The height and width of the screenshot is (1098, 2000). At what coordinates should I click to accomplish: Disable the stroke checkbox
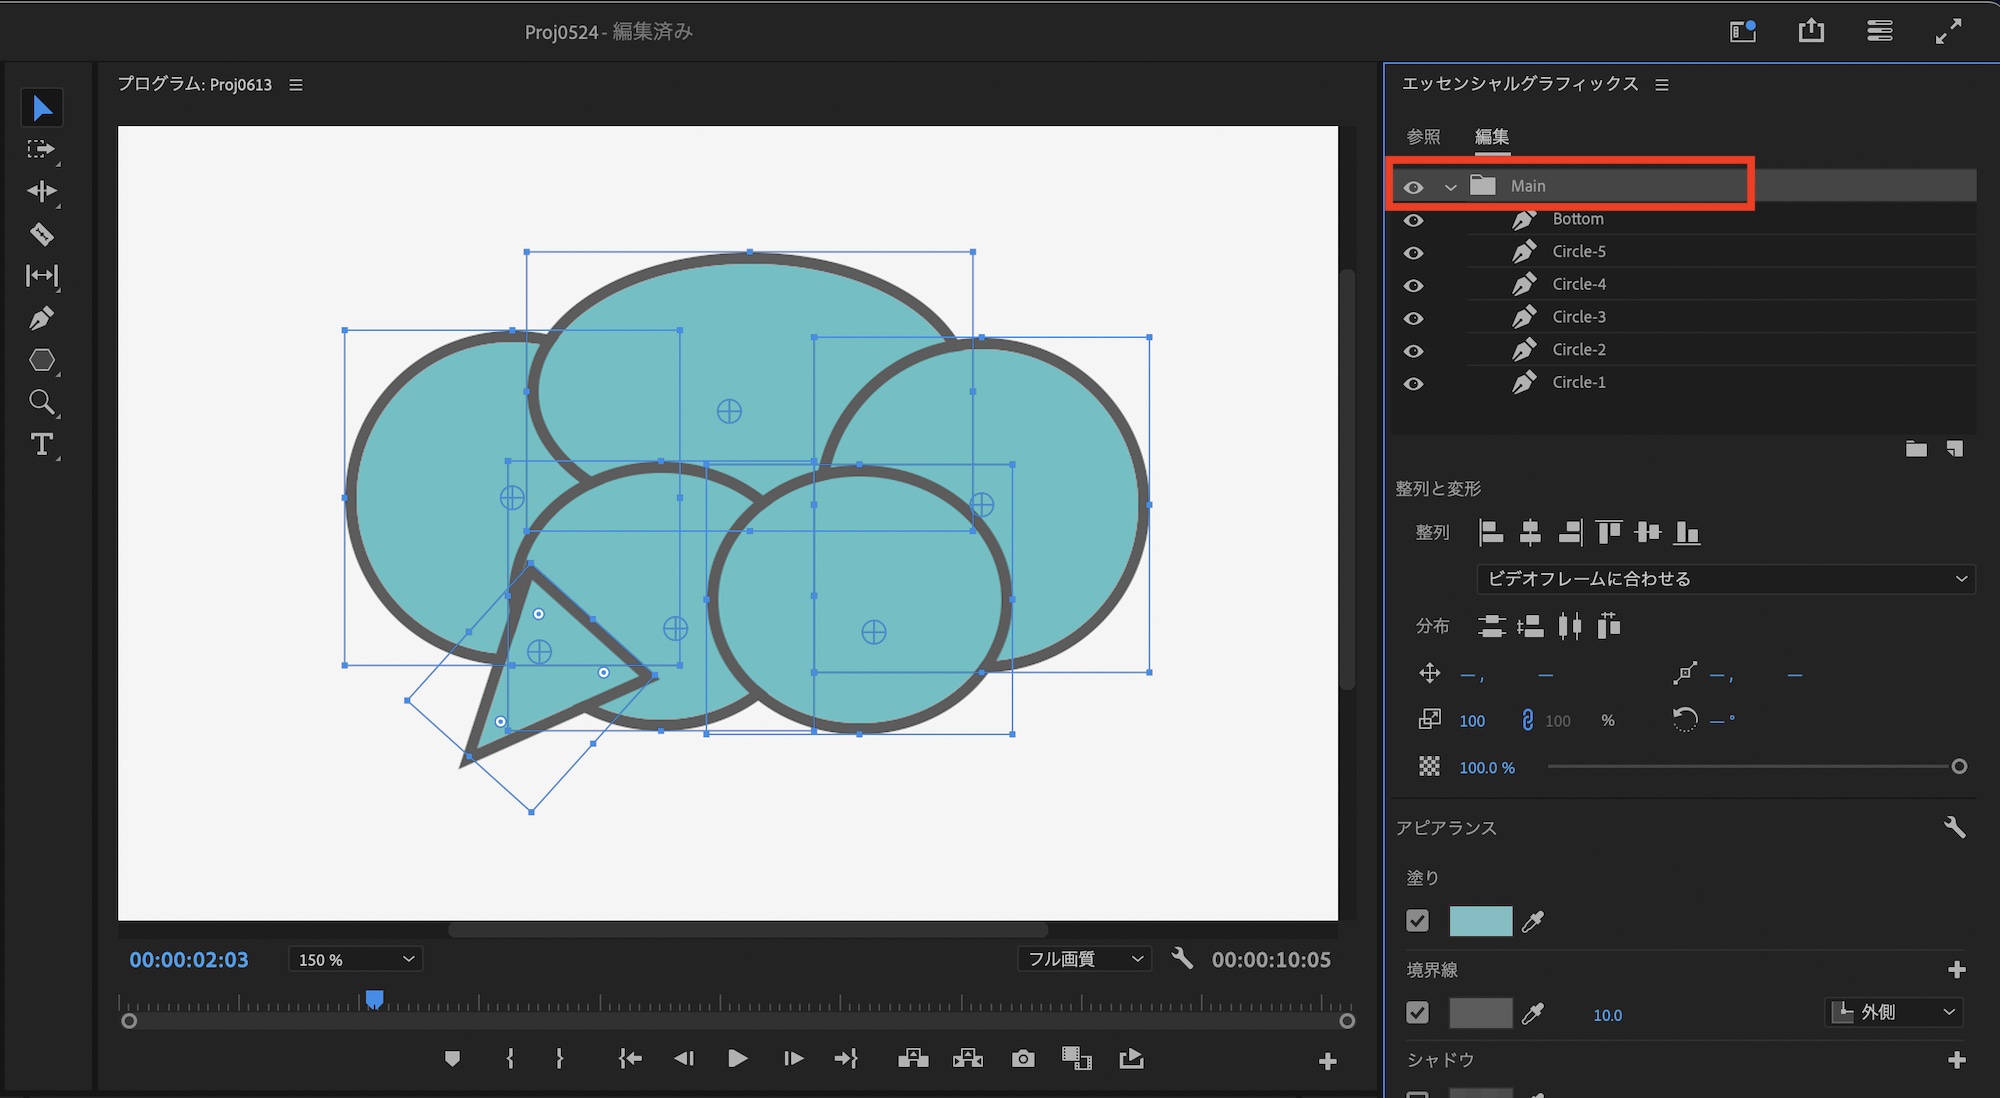click(x=1417, y=1013)
